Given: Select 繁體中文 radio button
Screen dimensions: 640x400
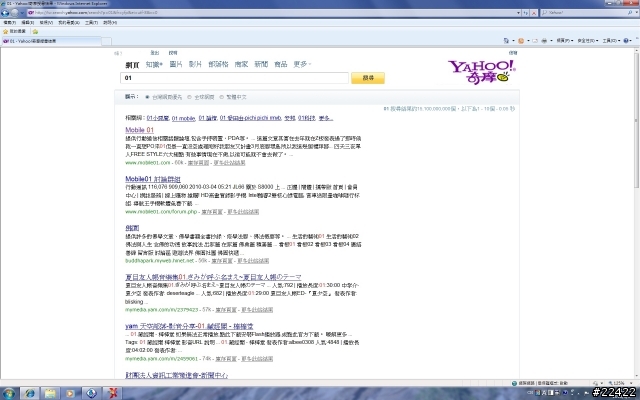Looking at the screenshot, I should point(222,97).
